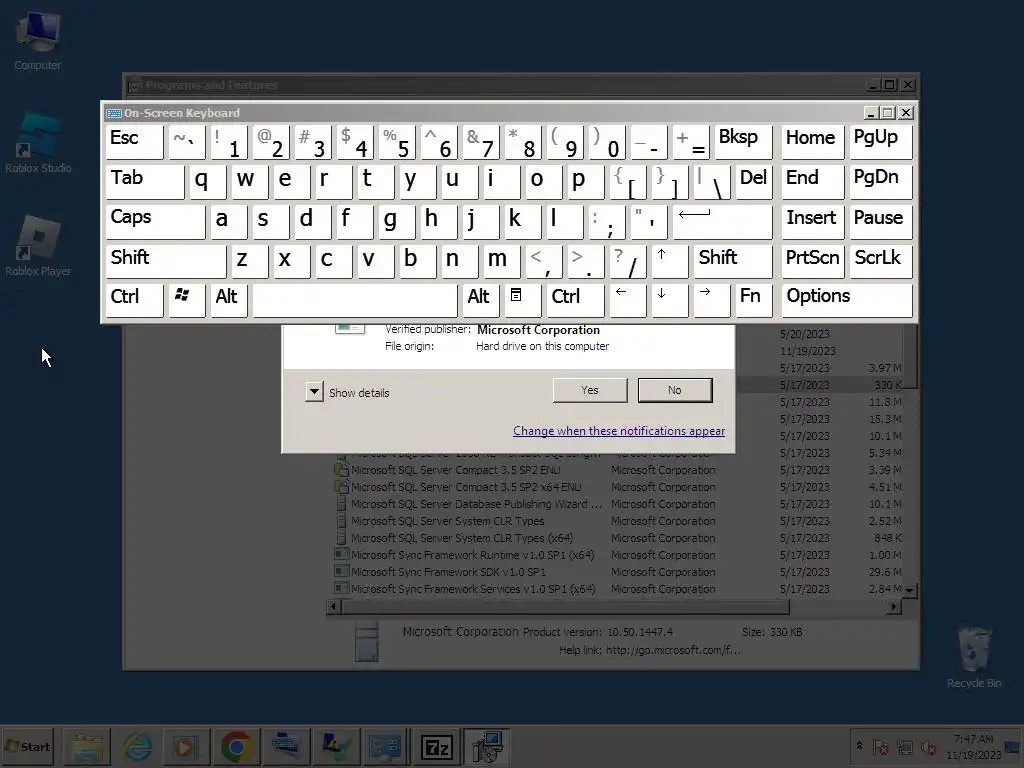Tap the Tab key on the On-Screen Keyboard
Viewport: 1024px width, 768px height.
click(x=145, y=182)
